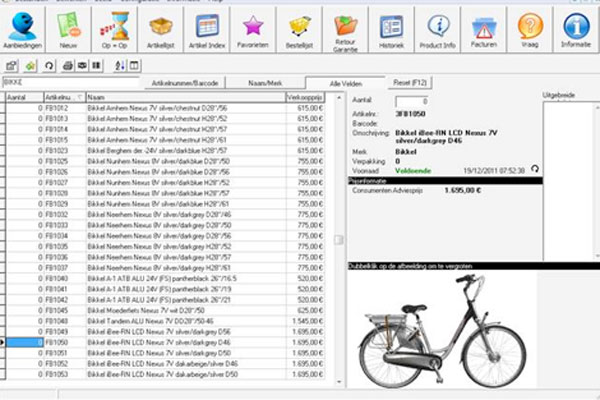This screenshot has height=400, width=600.
Task: Switch to Artikelnummer/Barcode search tab
Action: [x=184, y=82]
